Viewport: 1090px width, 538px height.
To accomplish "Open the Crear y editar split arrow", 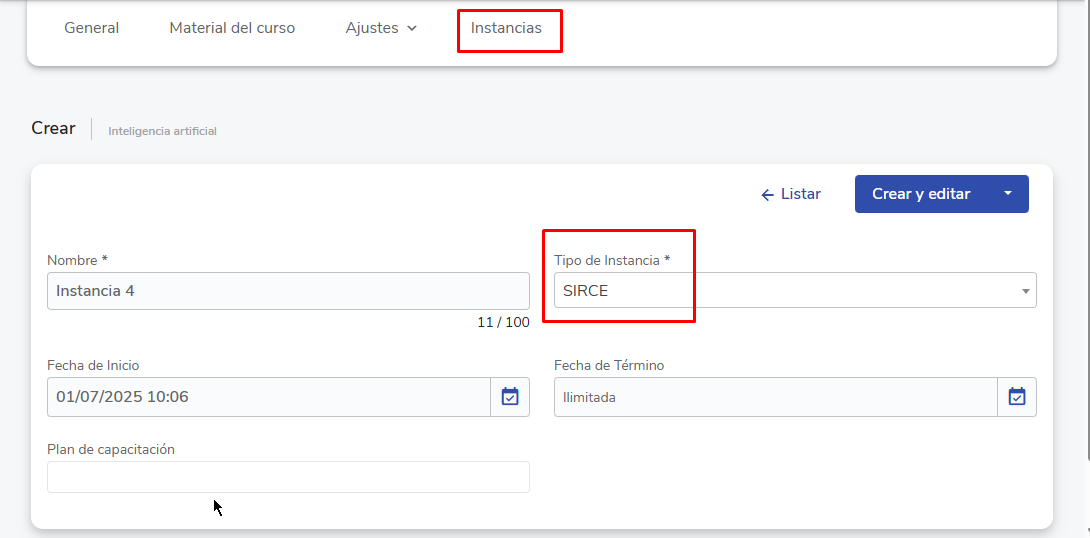I will pyautogui.click(x=1008, y=194).
